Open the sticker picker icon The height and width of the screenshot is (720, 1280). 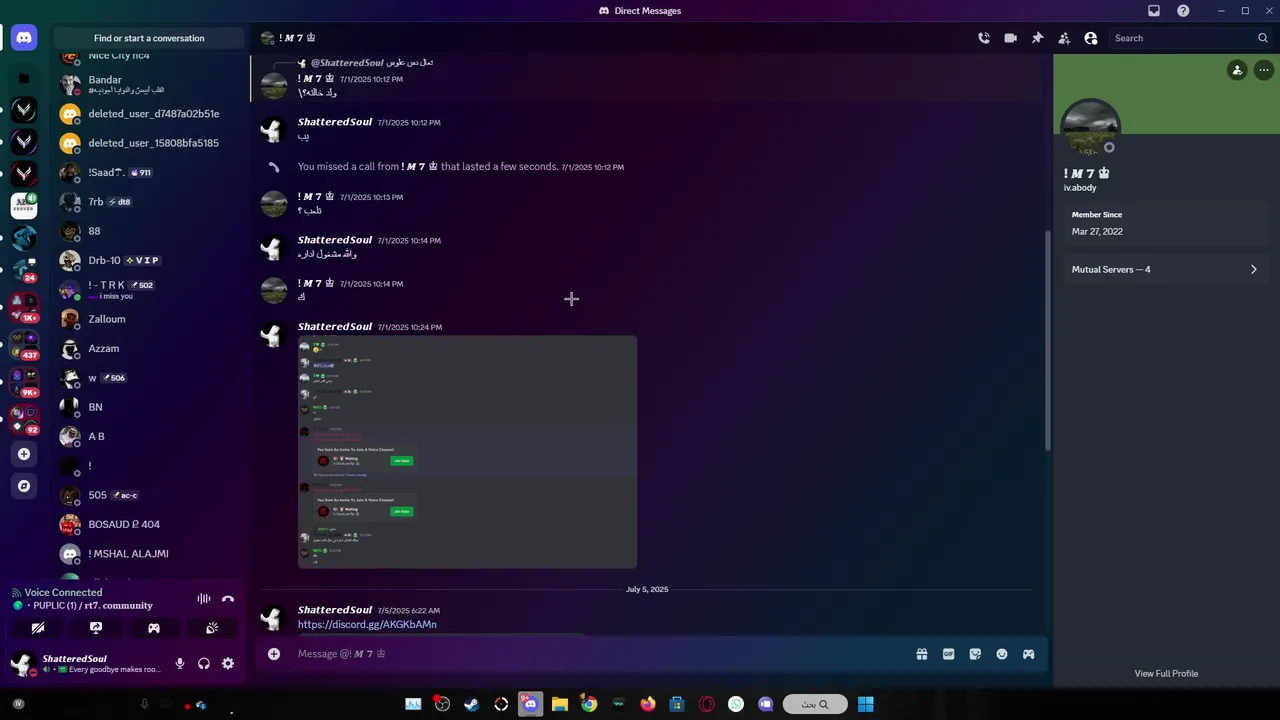[975, 654]
